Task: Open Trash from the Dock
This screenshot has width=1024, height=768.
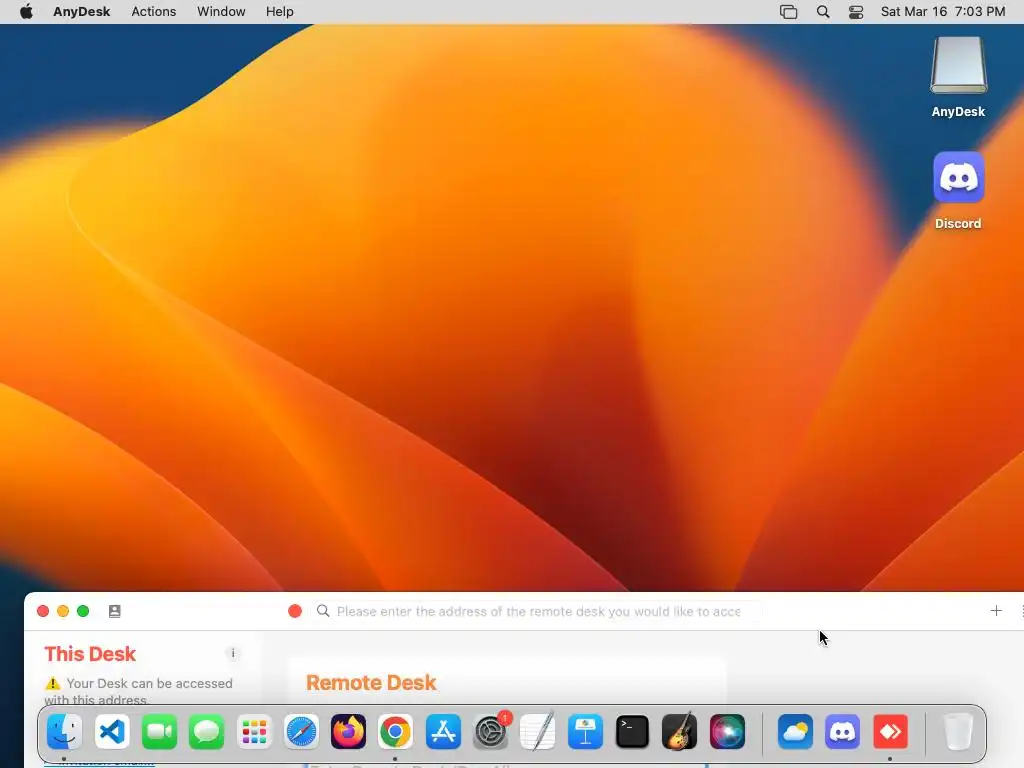Action: click(x=958, y=731)
